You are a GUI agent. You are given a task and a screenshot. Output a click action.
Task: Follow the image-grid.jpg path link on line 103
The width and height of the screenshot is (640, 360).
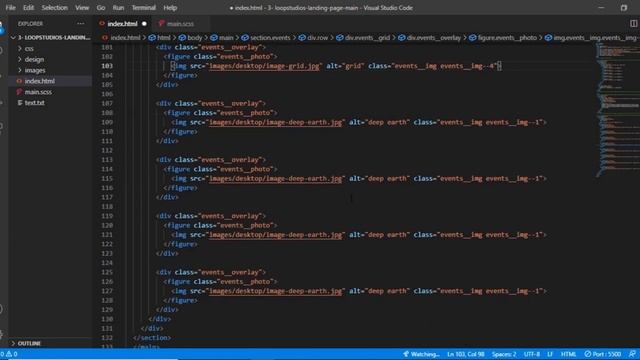pos(264,66)
